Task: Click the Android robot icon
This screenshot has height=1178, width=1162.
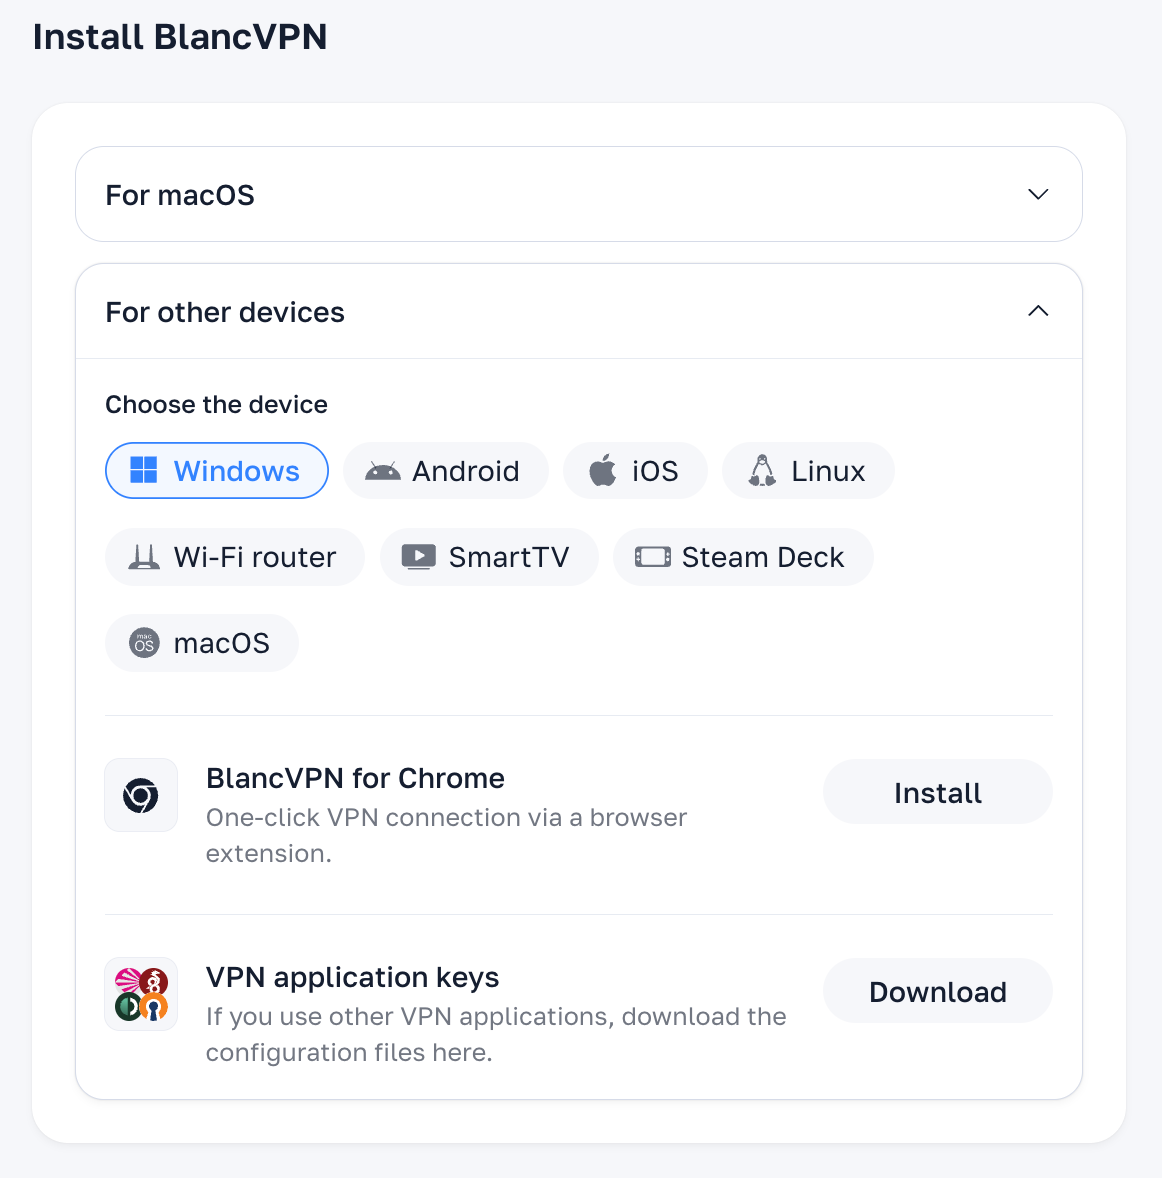Action: 382,471
